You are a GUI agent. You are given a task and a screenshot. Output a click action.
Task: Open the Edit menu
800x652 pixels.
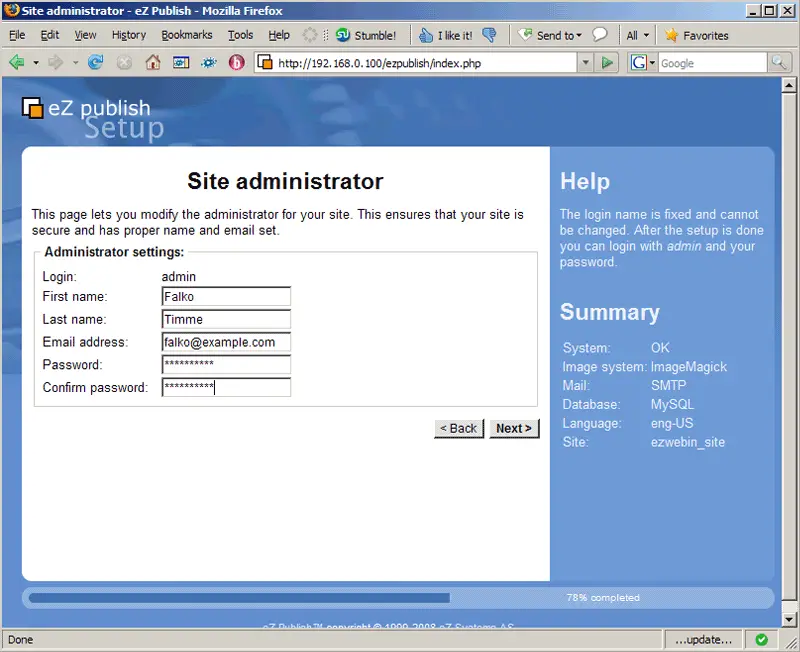coord(49,35)
